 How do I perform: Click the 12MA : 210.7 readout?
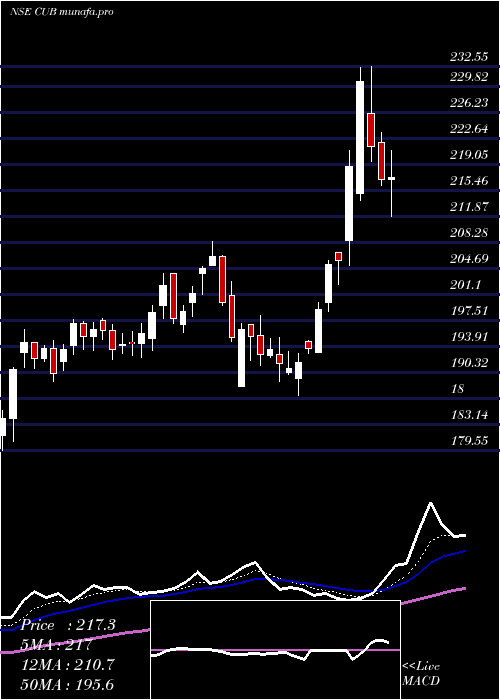pos(68,664)
